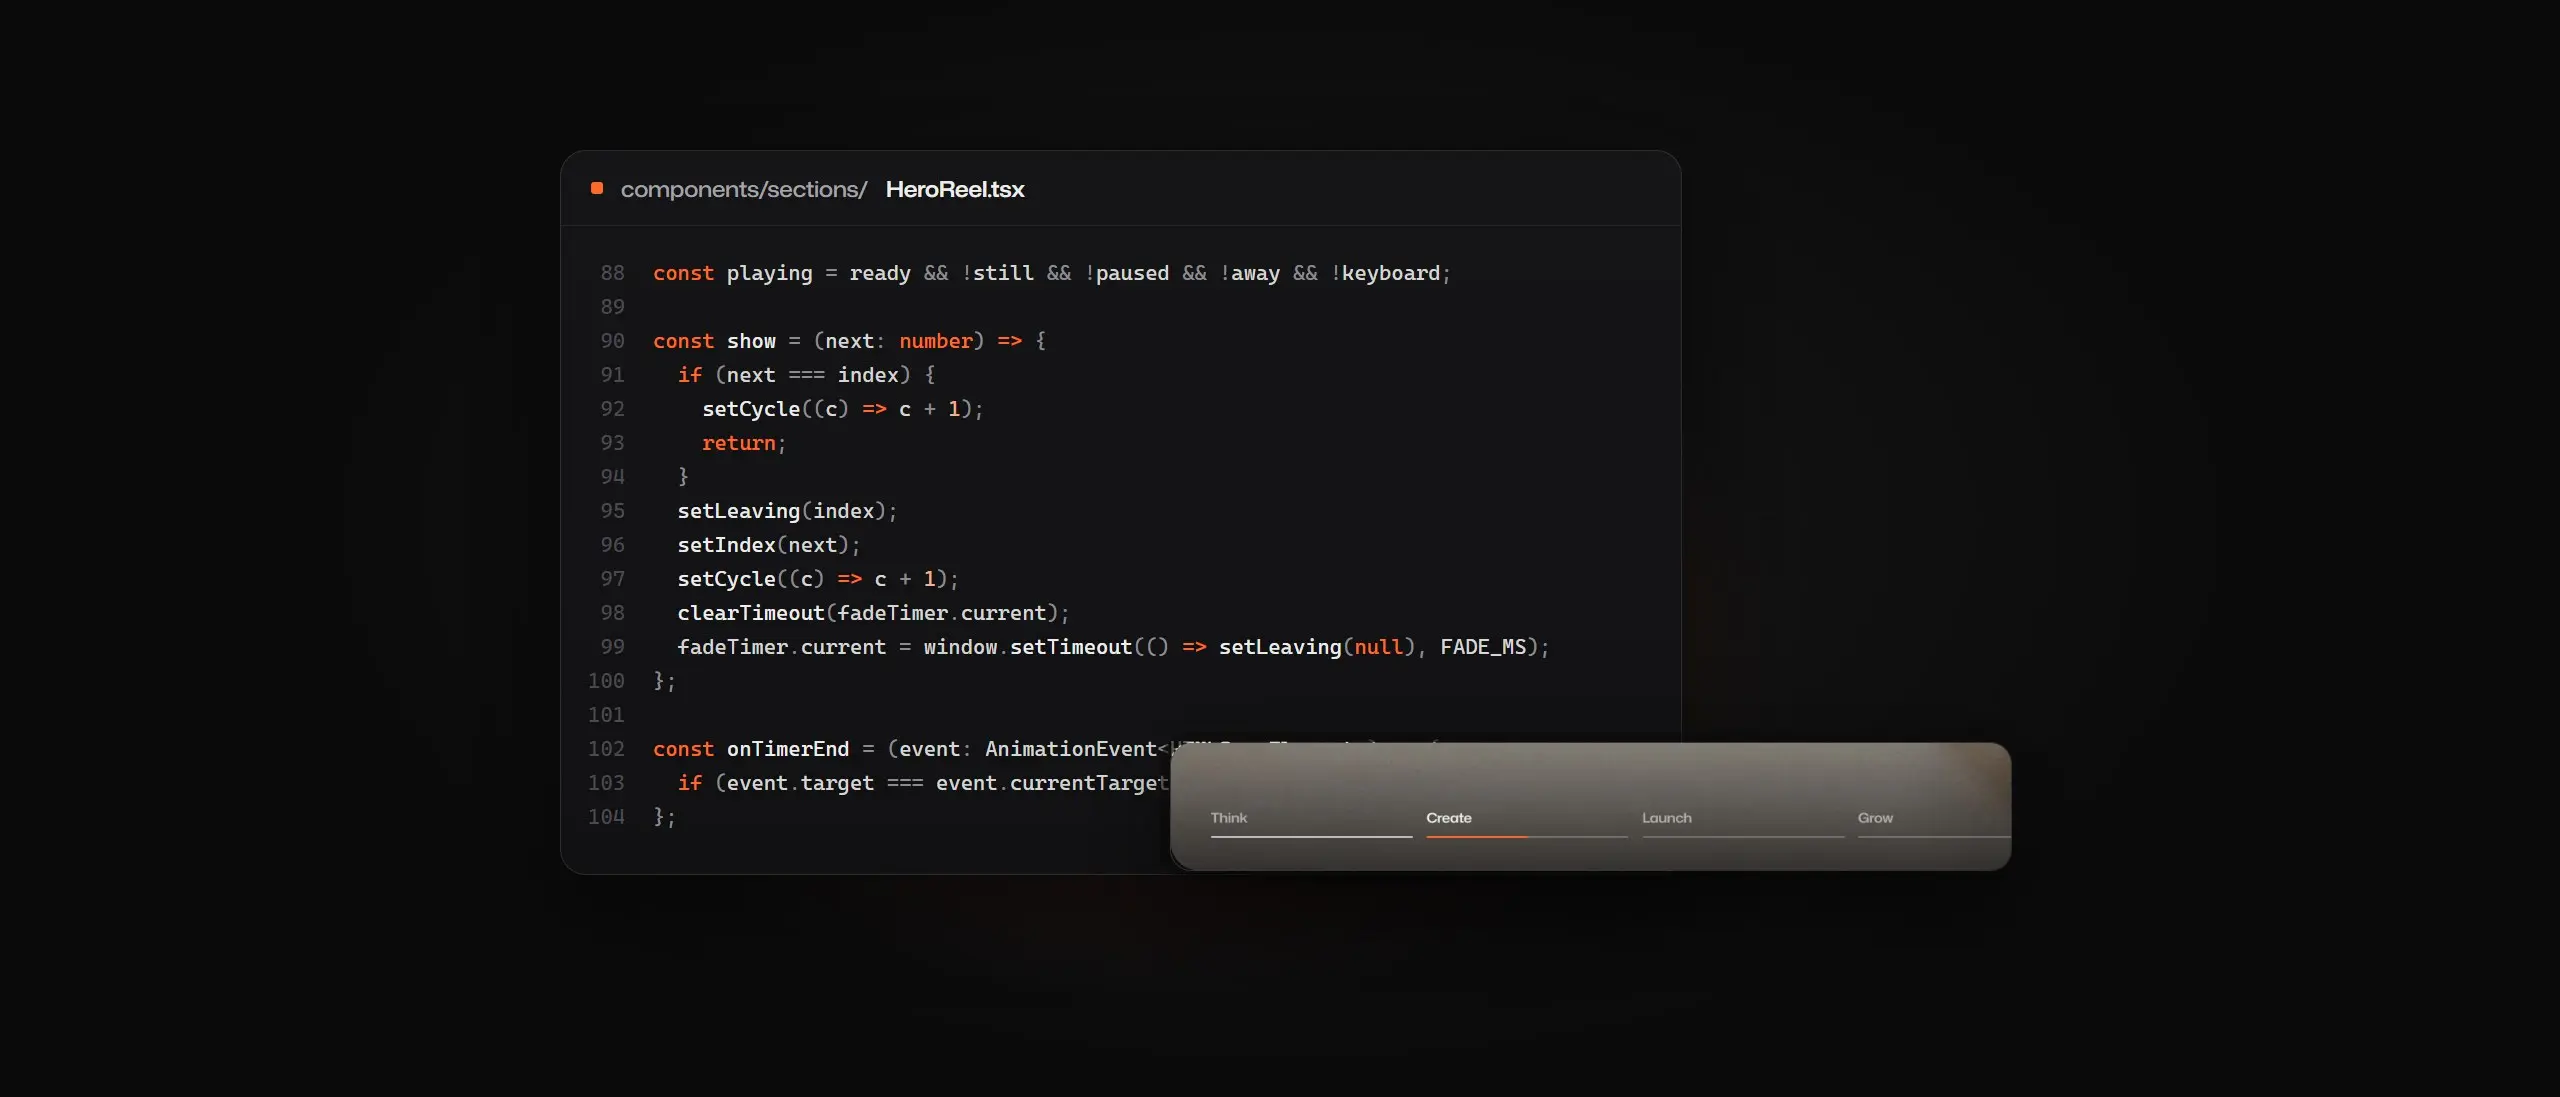
Task: Click line number 99
Action: tap(612, 647)
